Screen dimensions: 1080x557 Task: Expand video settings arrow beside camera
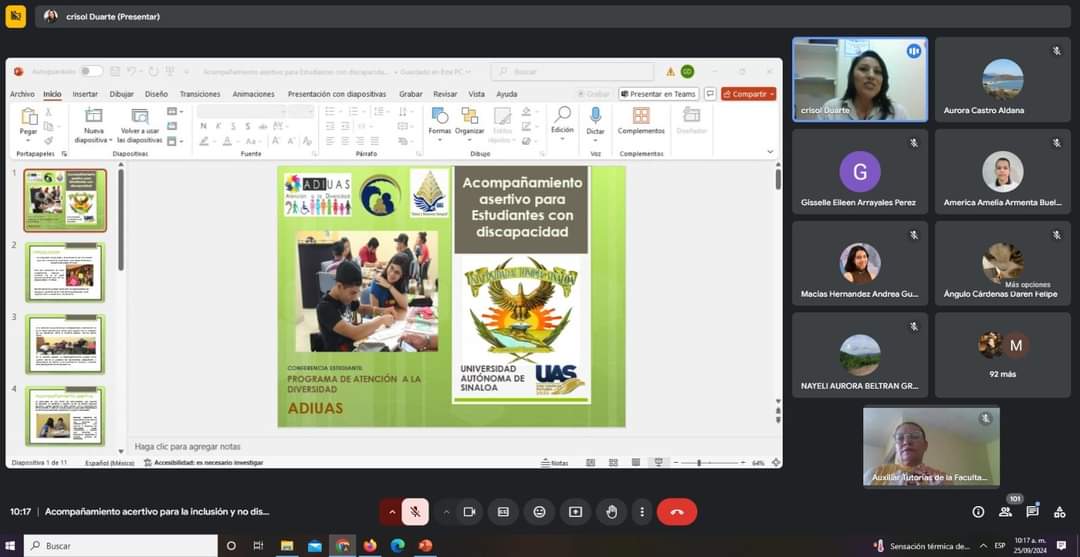coord(446,512)
